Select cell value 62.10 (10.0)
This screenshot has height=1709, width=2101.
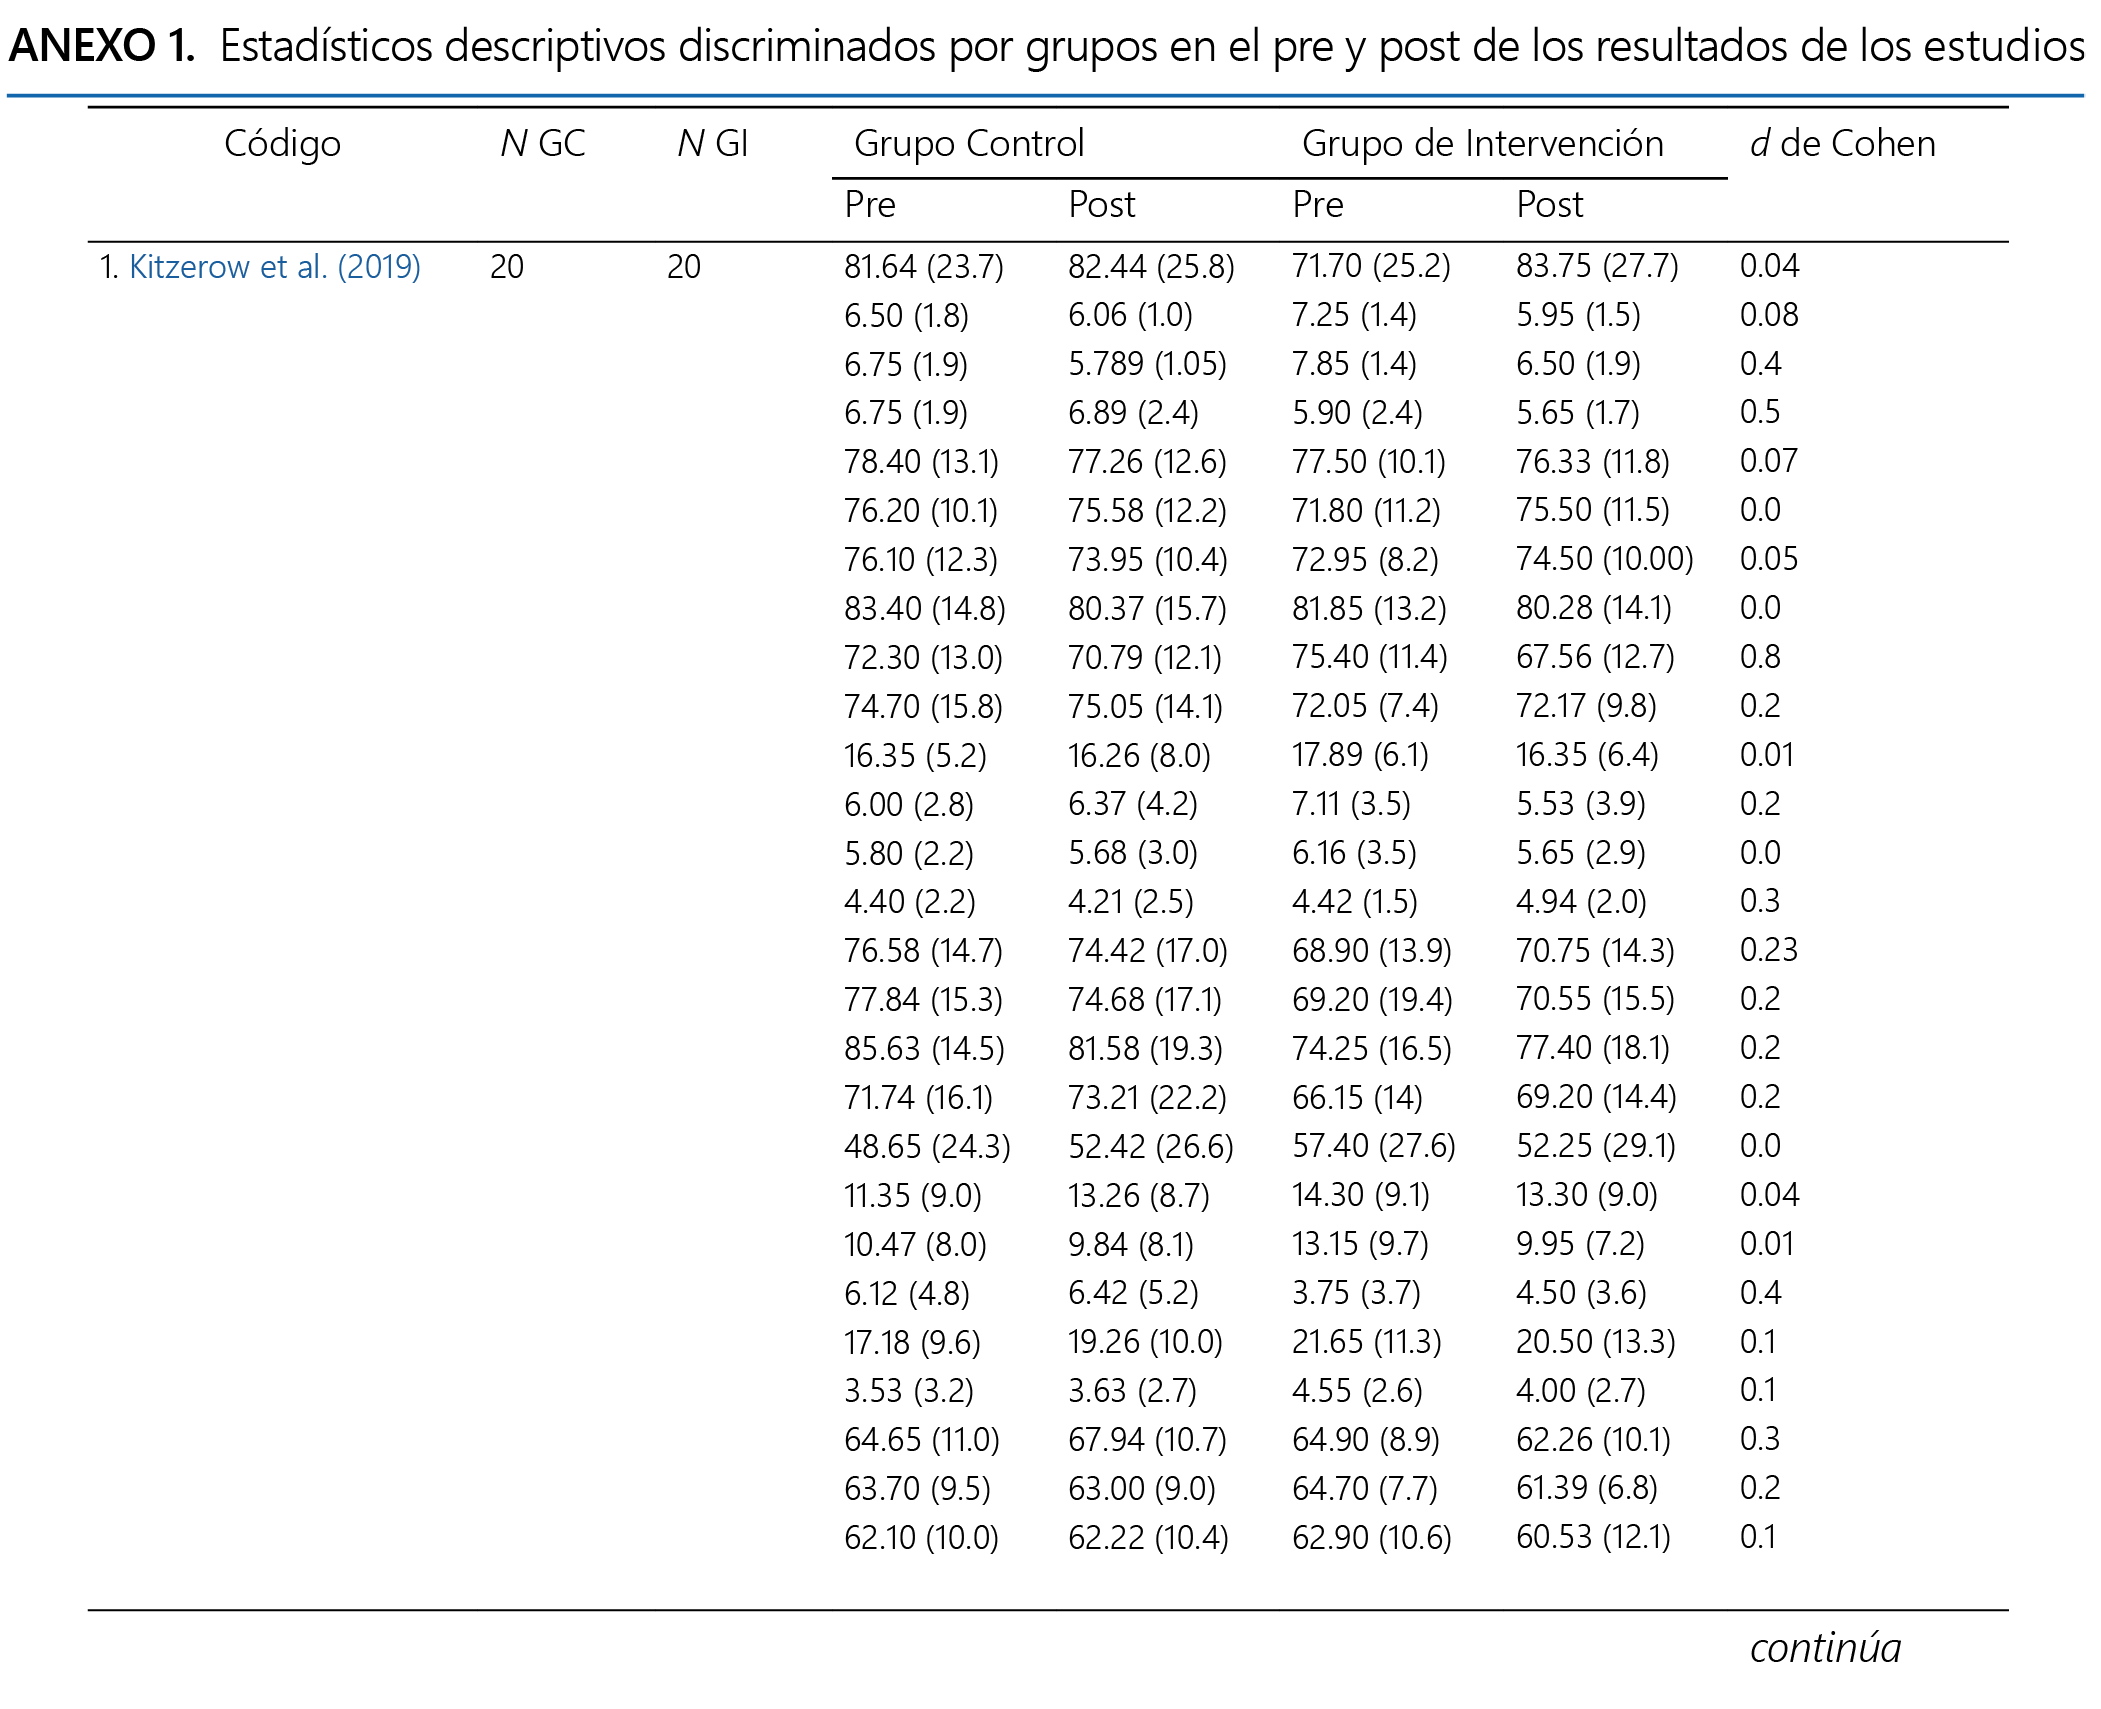[921, 1539]
